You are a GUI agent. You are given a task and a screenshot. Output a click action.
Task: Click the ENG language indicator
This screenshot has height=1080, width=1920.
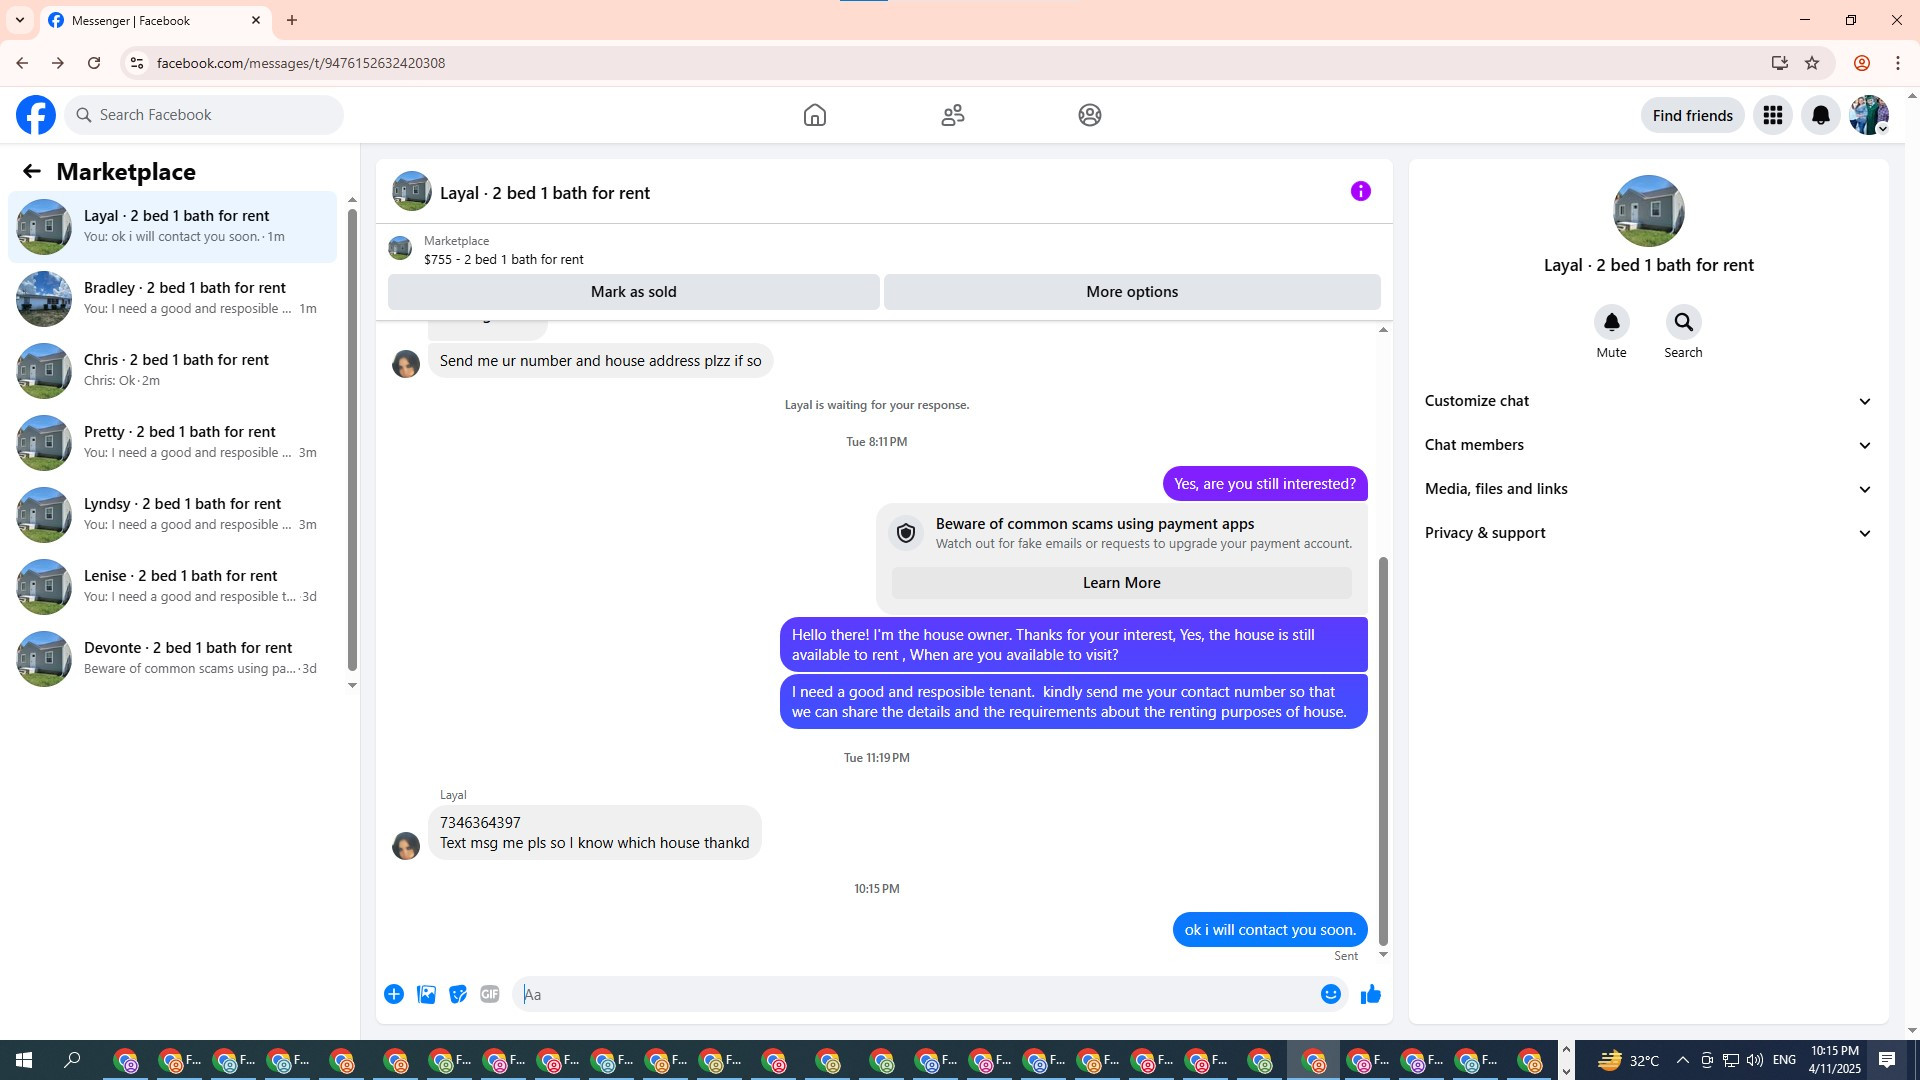pyautogui.click(x=1784, y=1060)
